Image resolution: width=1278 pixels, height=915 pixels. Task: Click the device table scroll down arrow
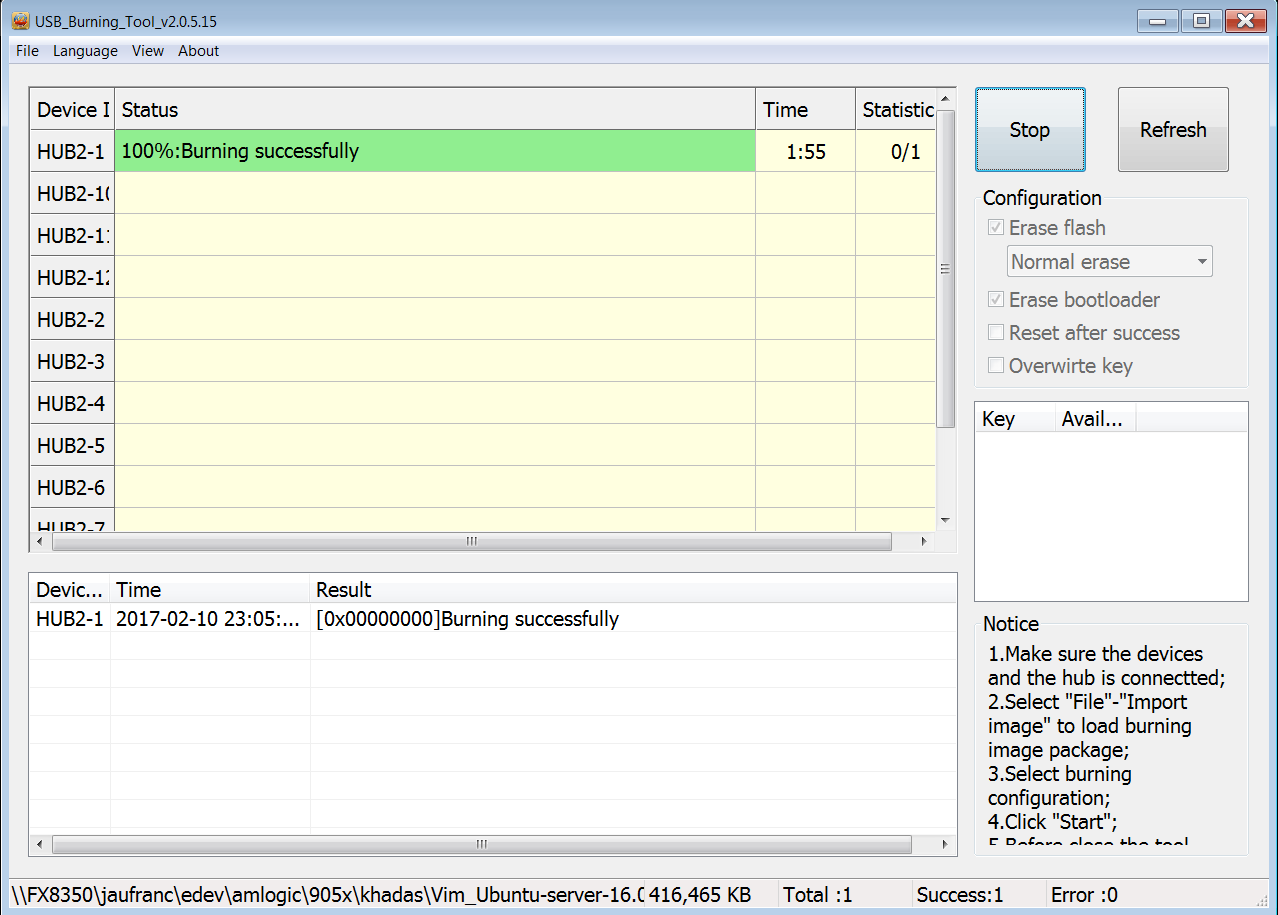[x=945, y=520]
